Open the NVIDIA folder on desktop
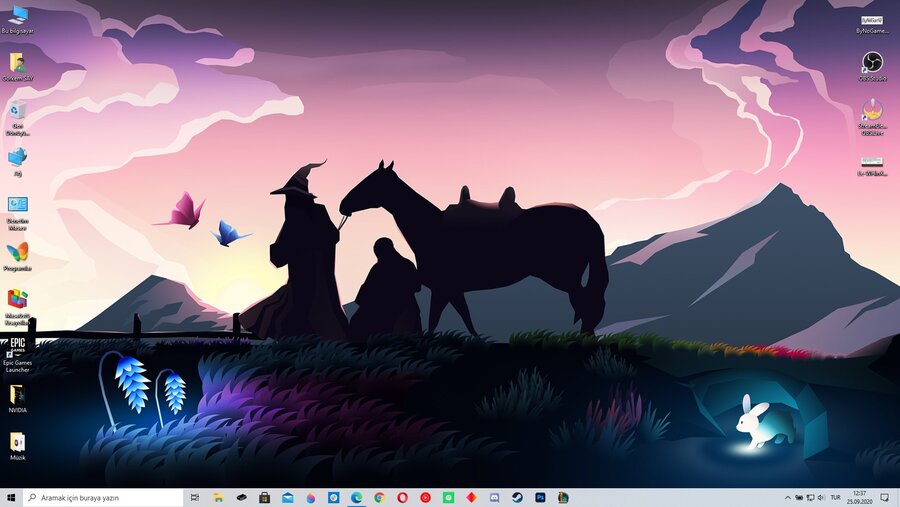This screenshot has width=900, height=507. click(17, 398)
